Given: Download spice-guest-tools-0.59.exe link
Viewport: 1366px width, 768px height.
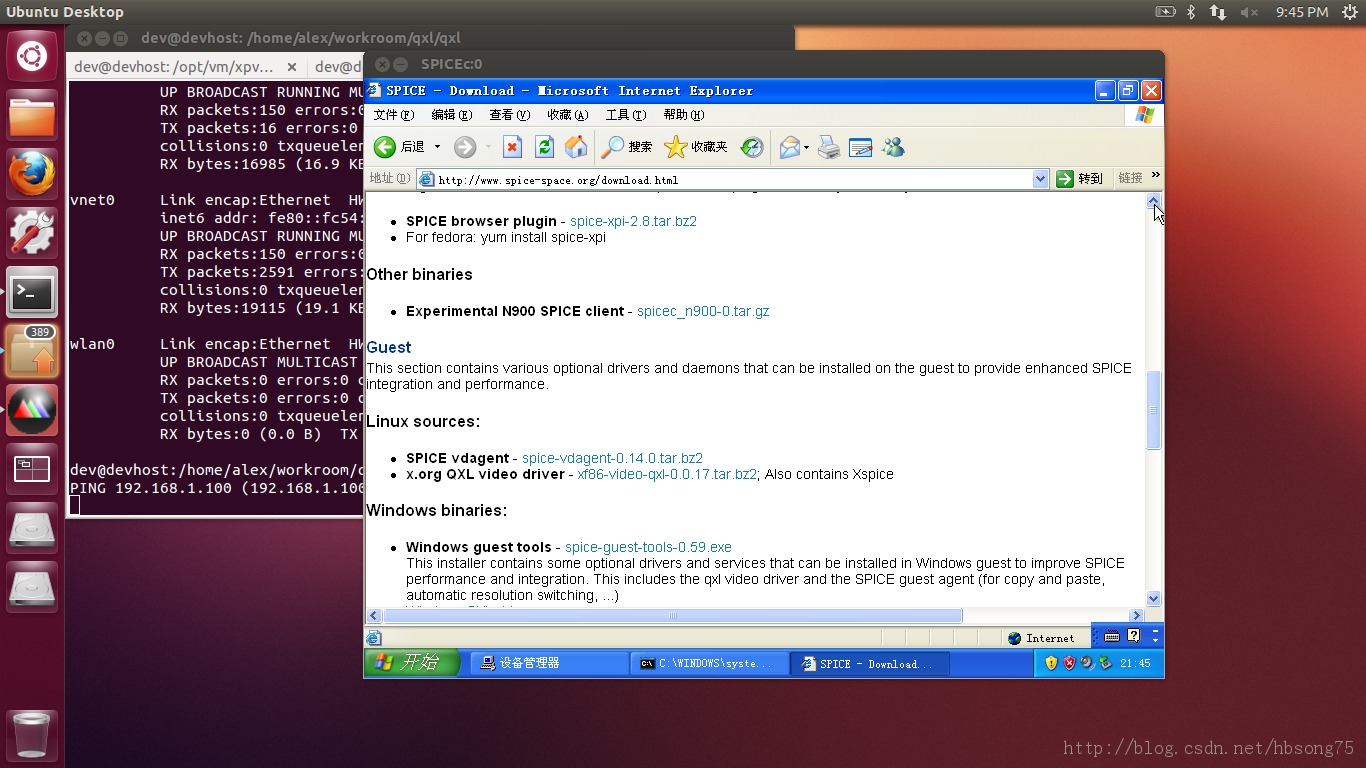Looking at the screenshot, I should click(x=648, y=547).
